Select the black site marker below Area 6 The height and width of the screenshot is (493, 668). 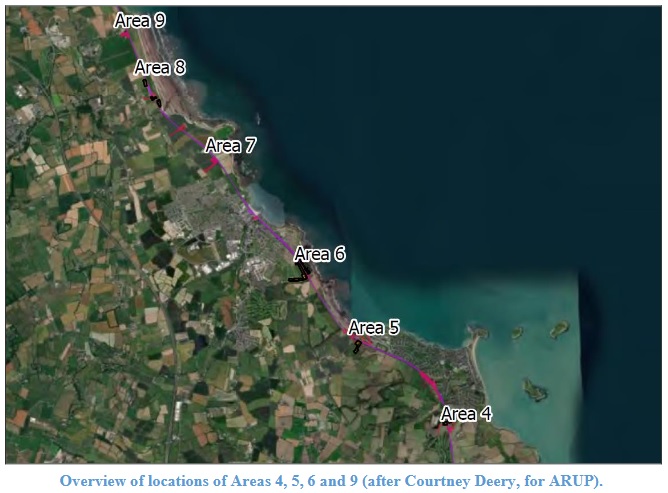pyautogui.click(x=299, y=278)
